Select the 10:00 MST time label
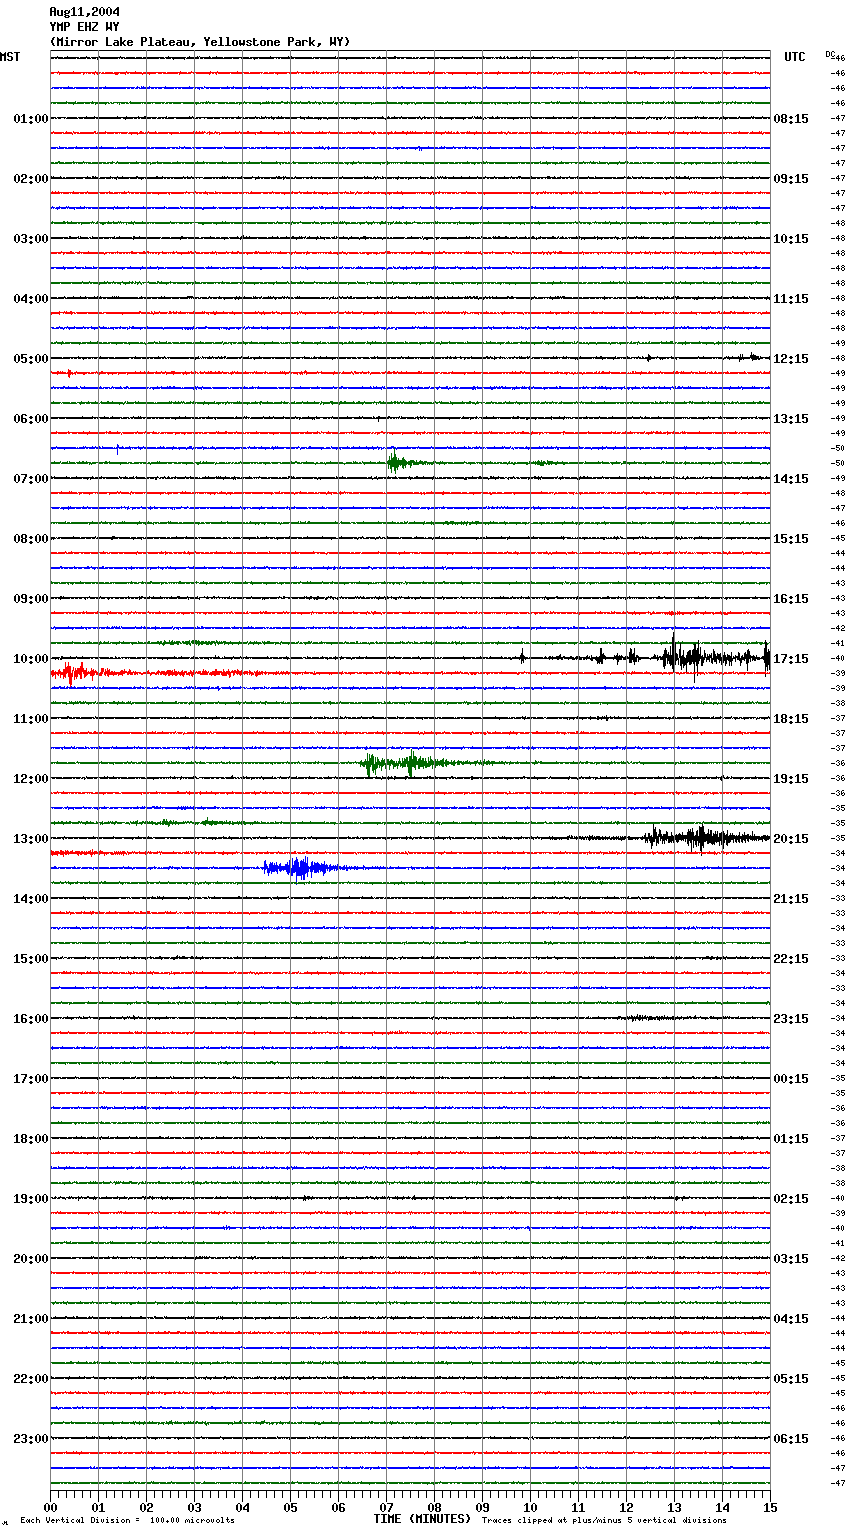Image resolution: width=850 pixels, height=1534 pixels. coord(31,659)
